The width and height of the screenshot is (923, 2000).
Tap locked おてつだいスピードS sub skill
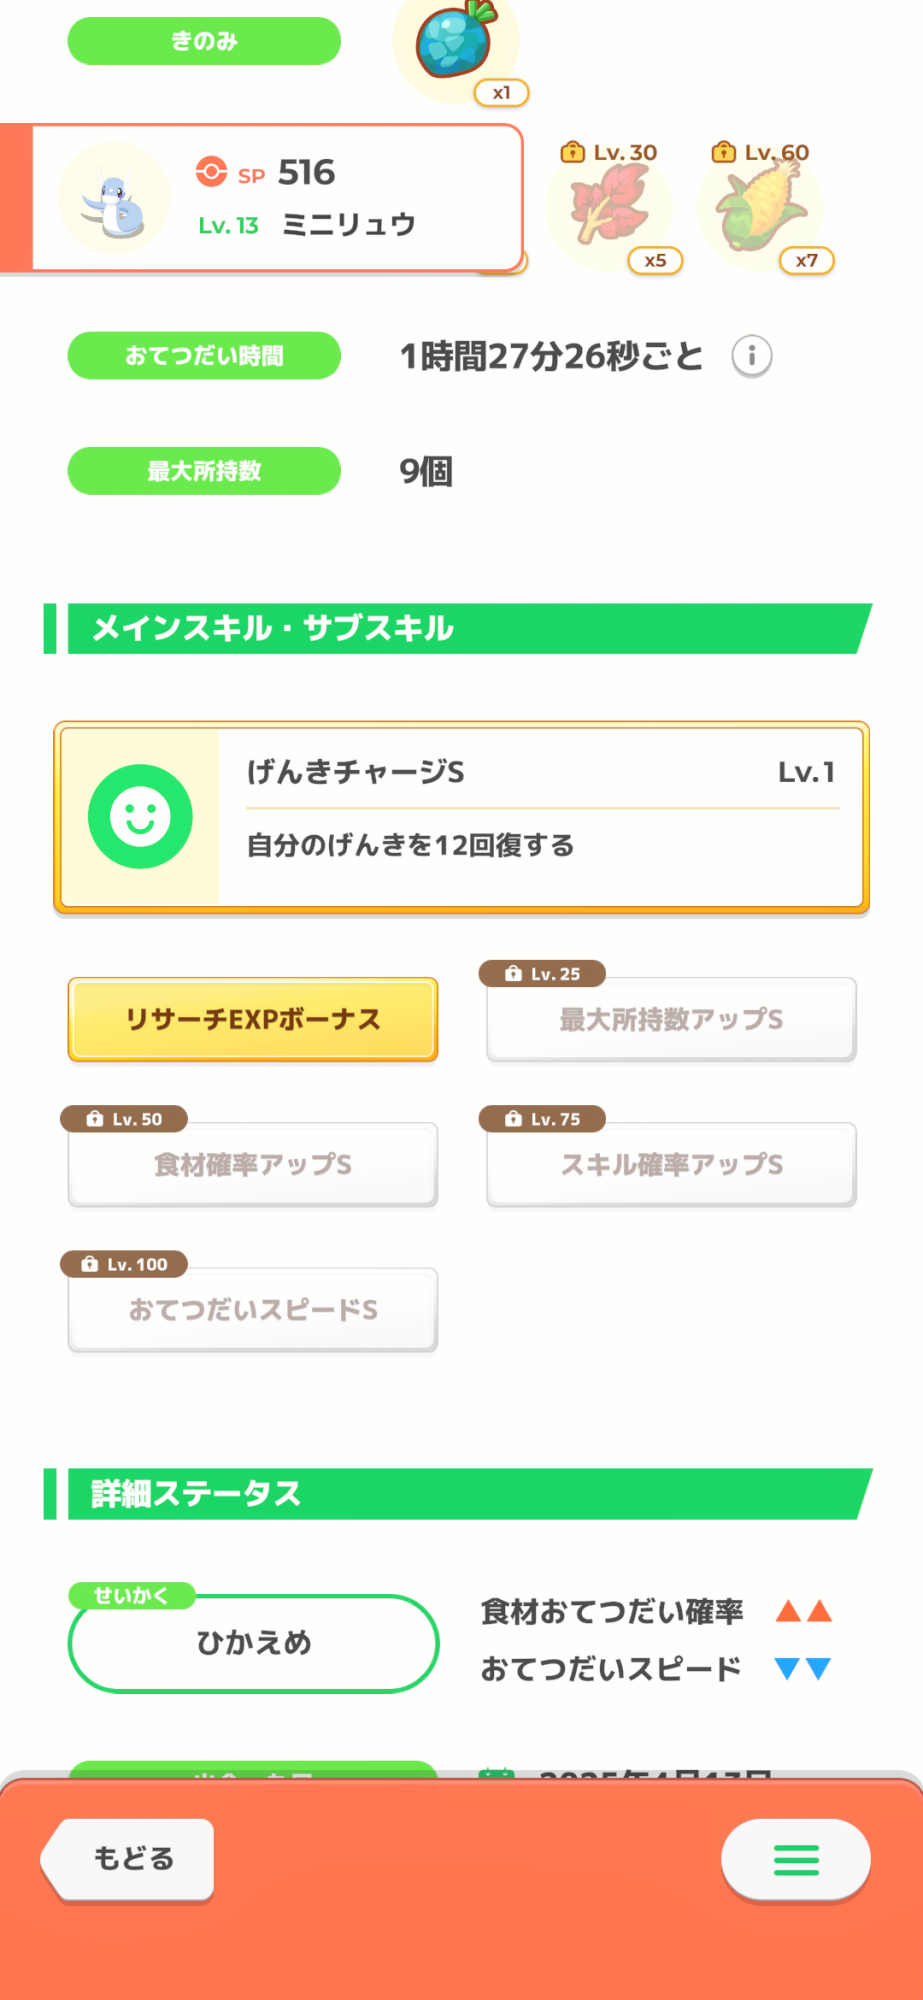tap(253, 1310)
